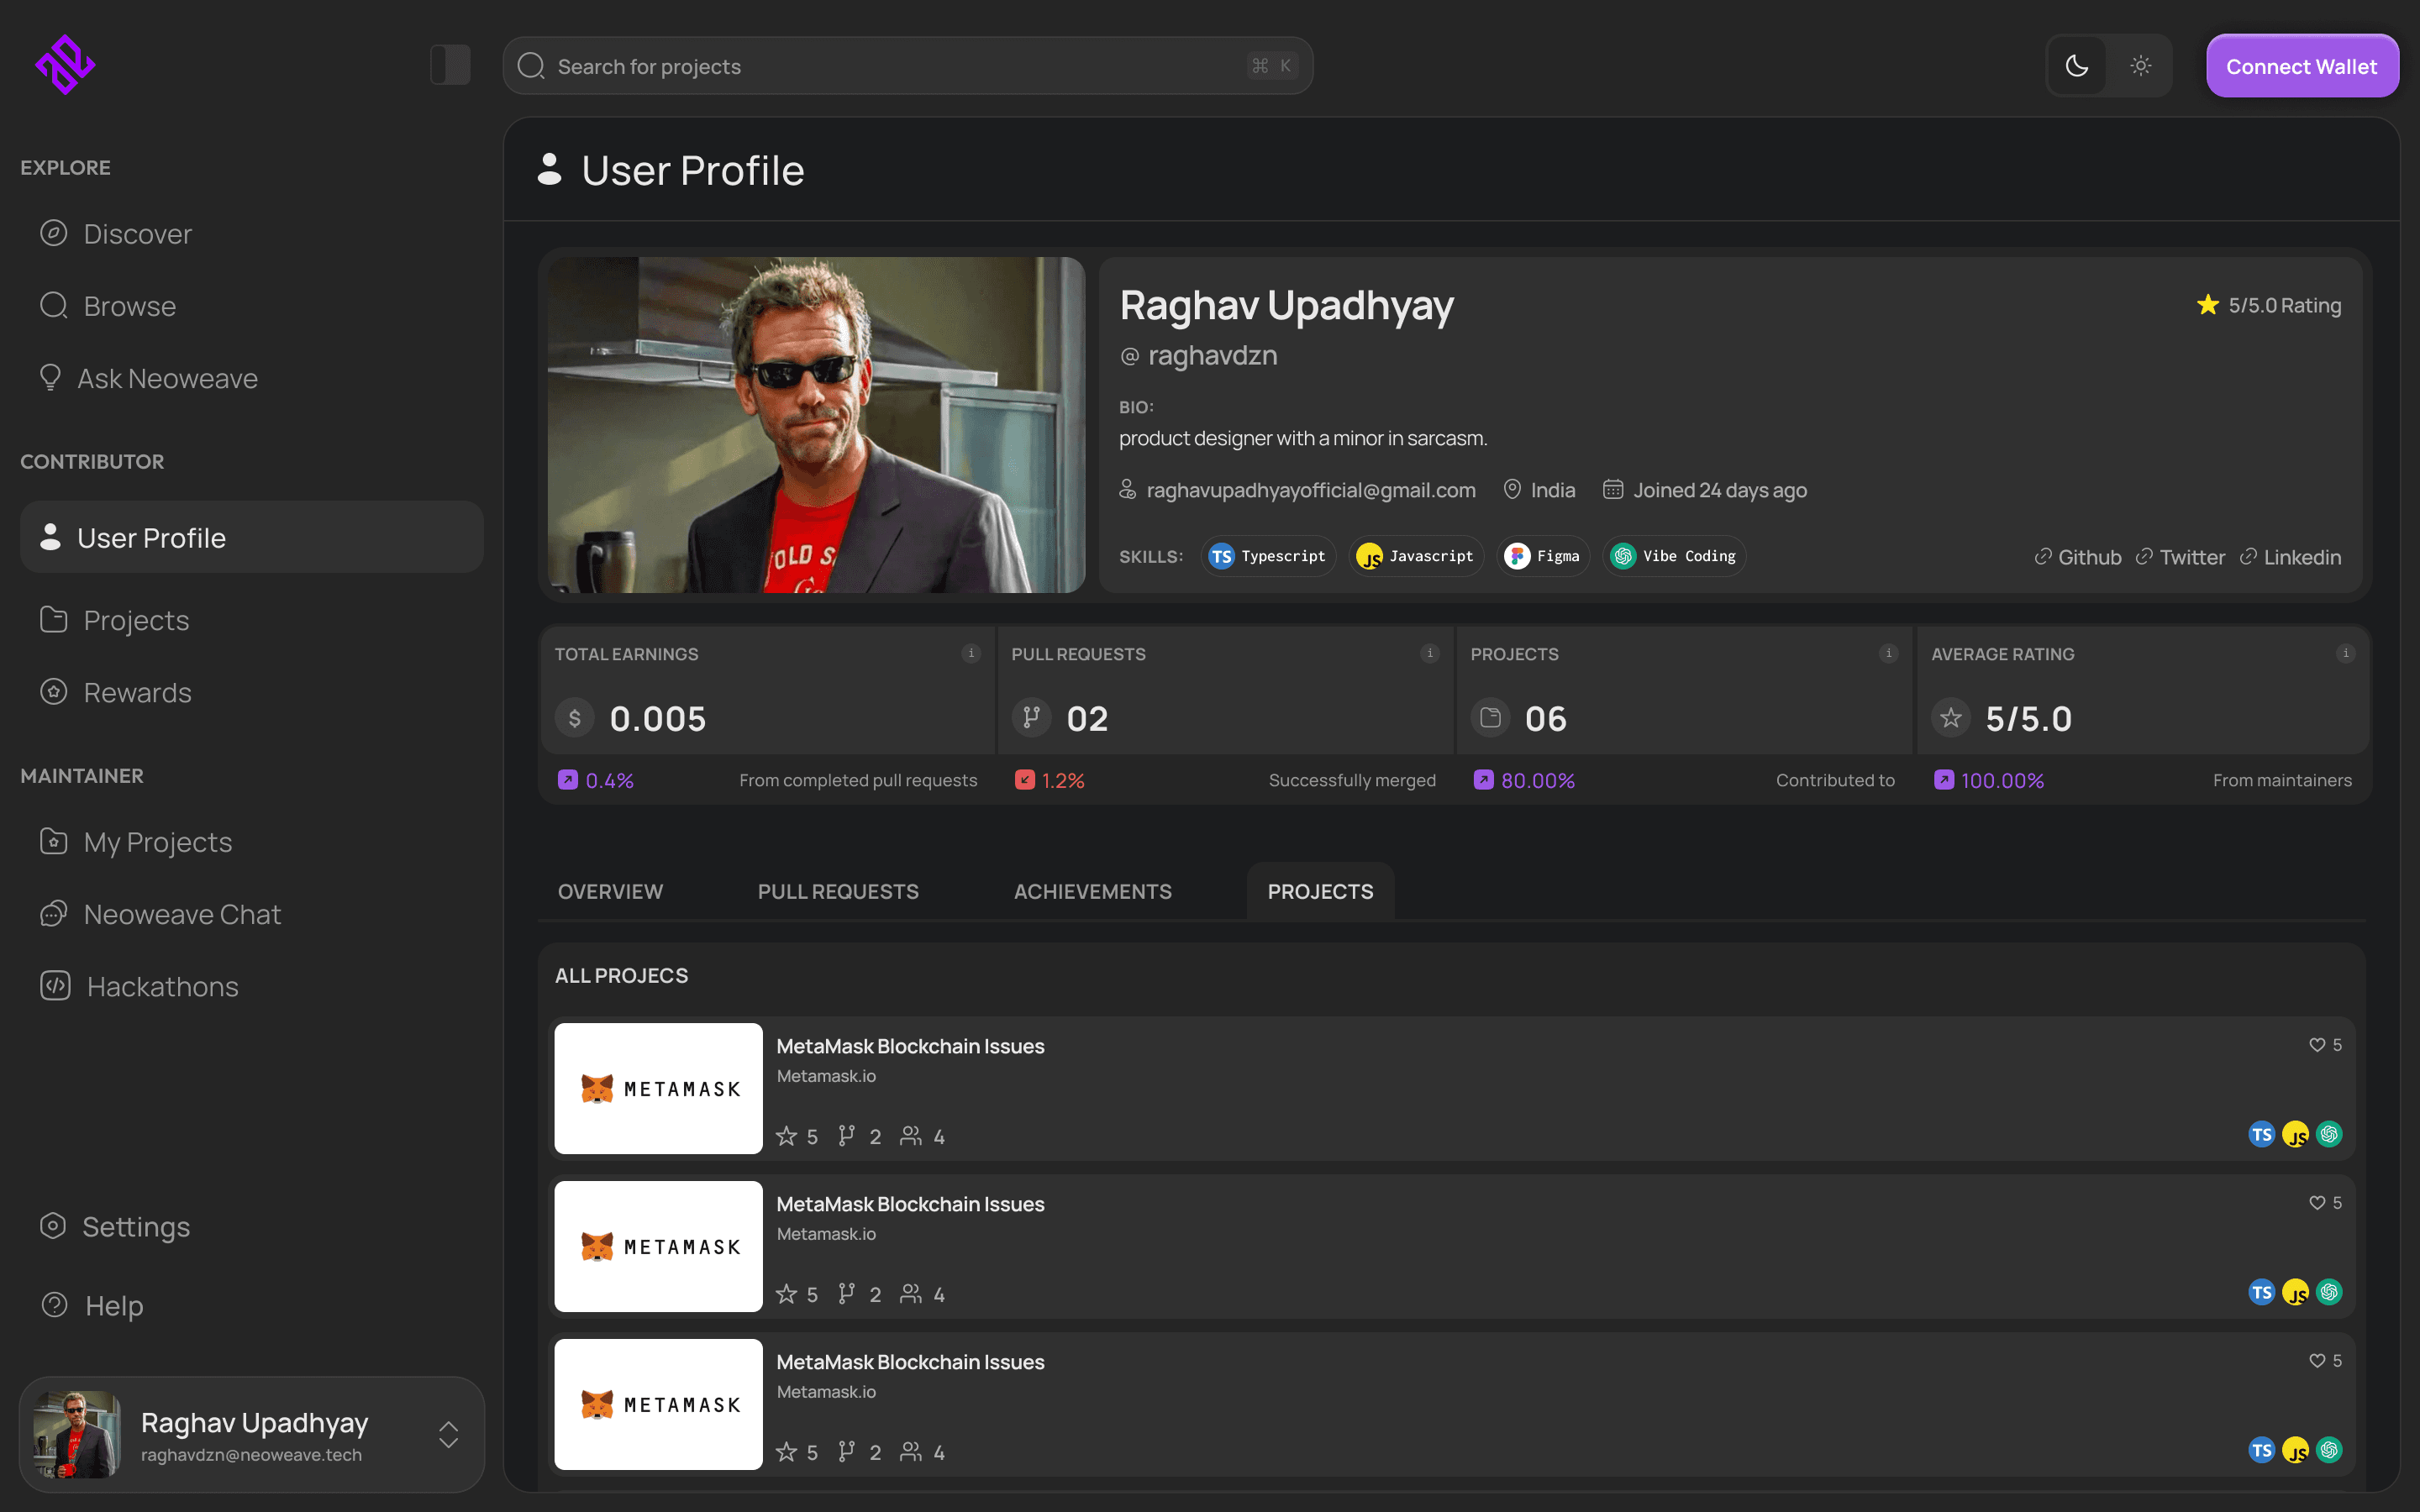Screen dimensions: 2420x1512
Task: Open the first MetaMask project thumbnail
Action: point(658,1088)
